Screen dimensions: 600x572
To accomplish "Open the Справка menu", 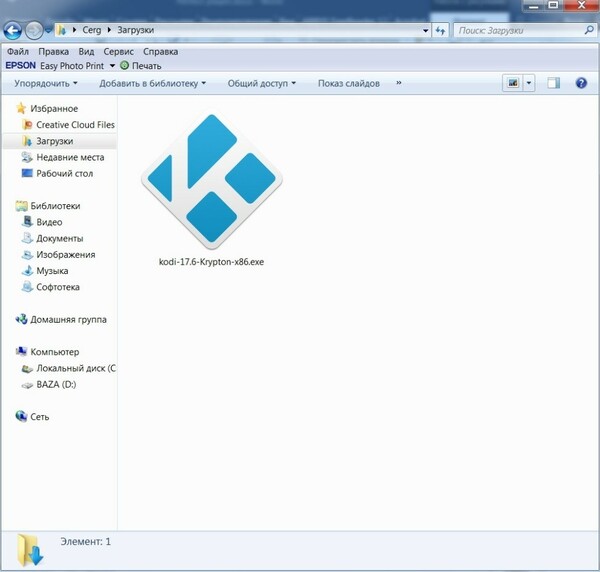I will (160, 52).
